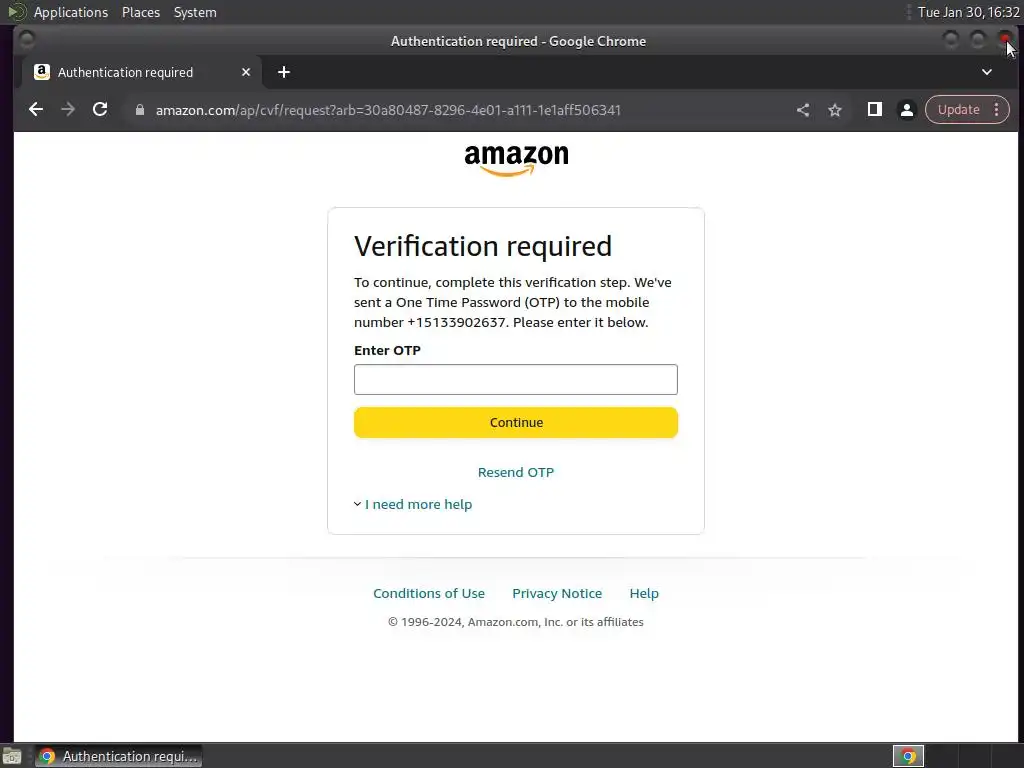
Task: Open the Applications menu
Action: pyautogui.click(x=71, y=12)
